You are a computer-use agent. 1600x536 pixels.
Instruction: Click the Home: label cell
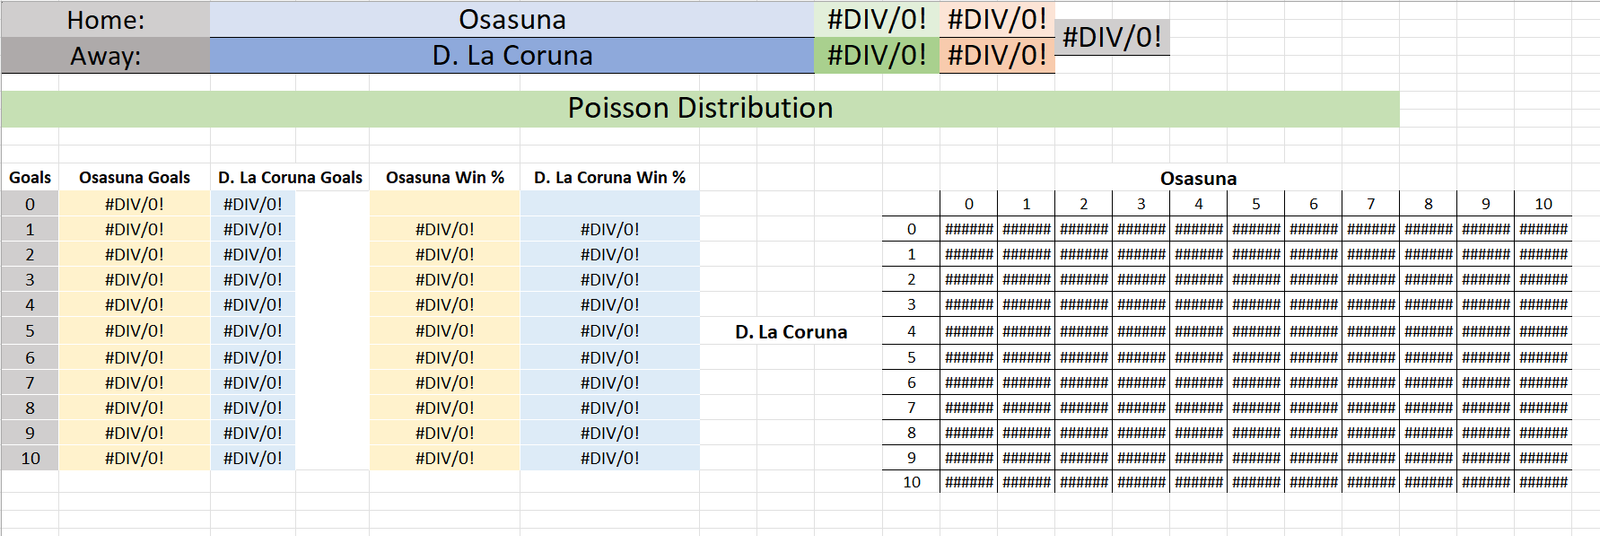tap(105, 19)
